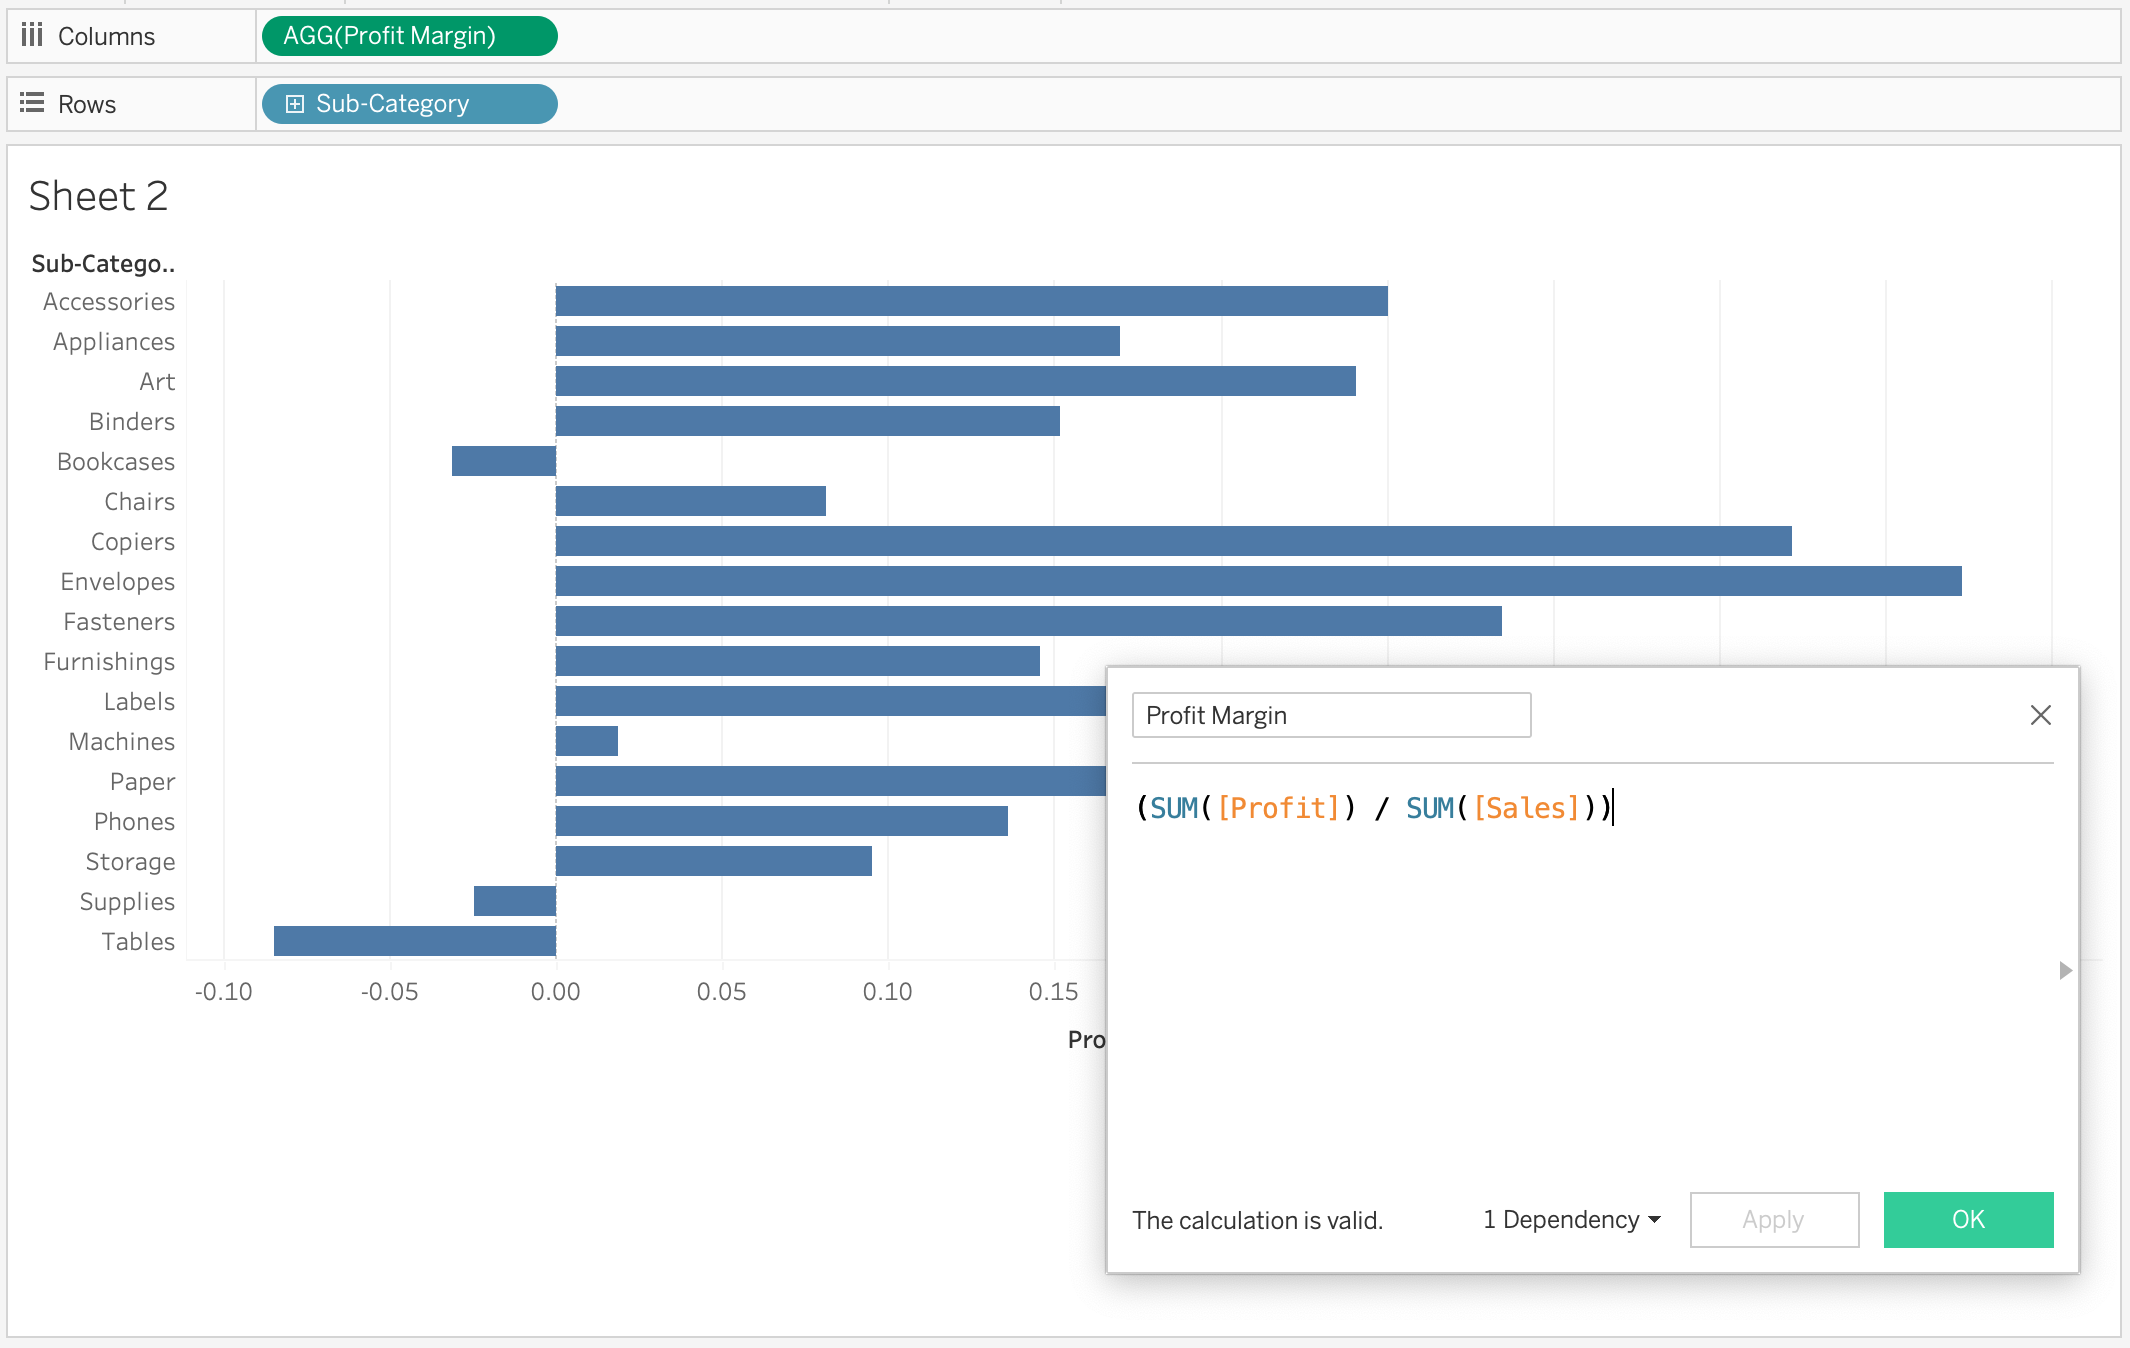Click the Apply button
The width and height of the screenshot is (2130, 1348).
click(x=1773, y=1220)
